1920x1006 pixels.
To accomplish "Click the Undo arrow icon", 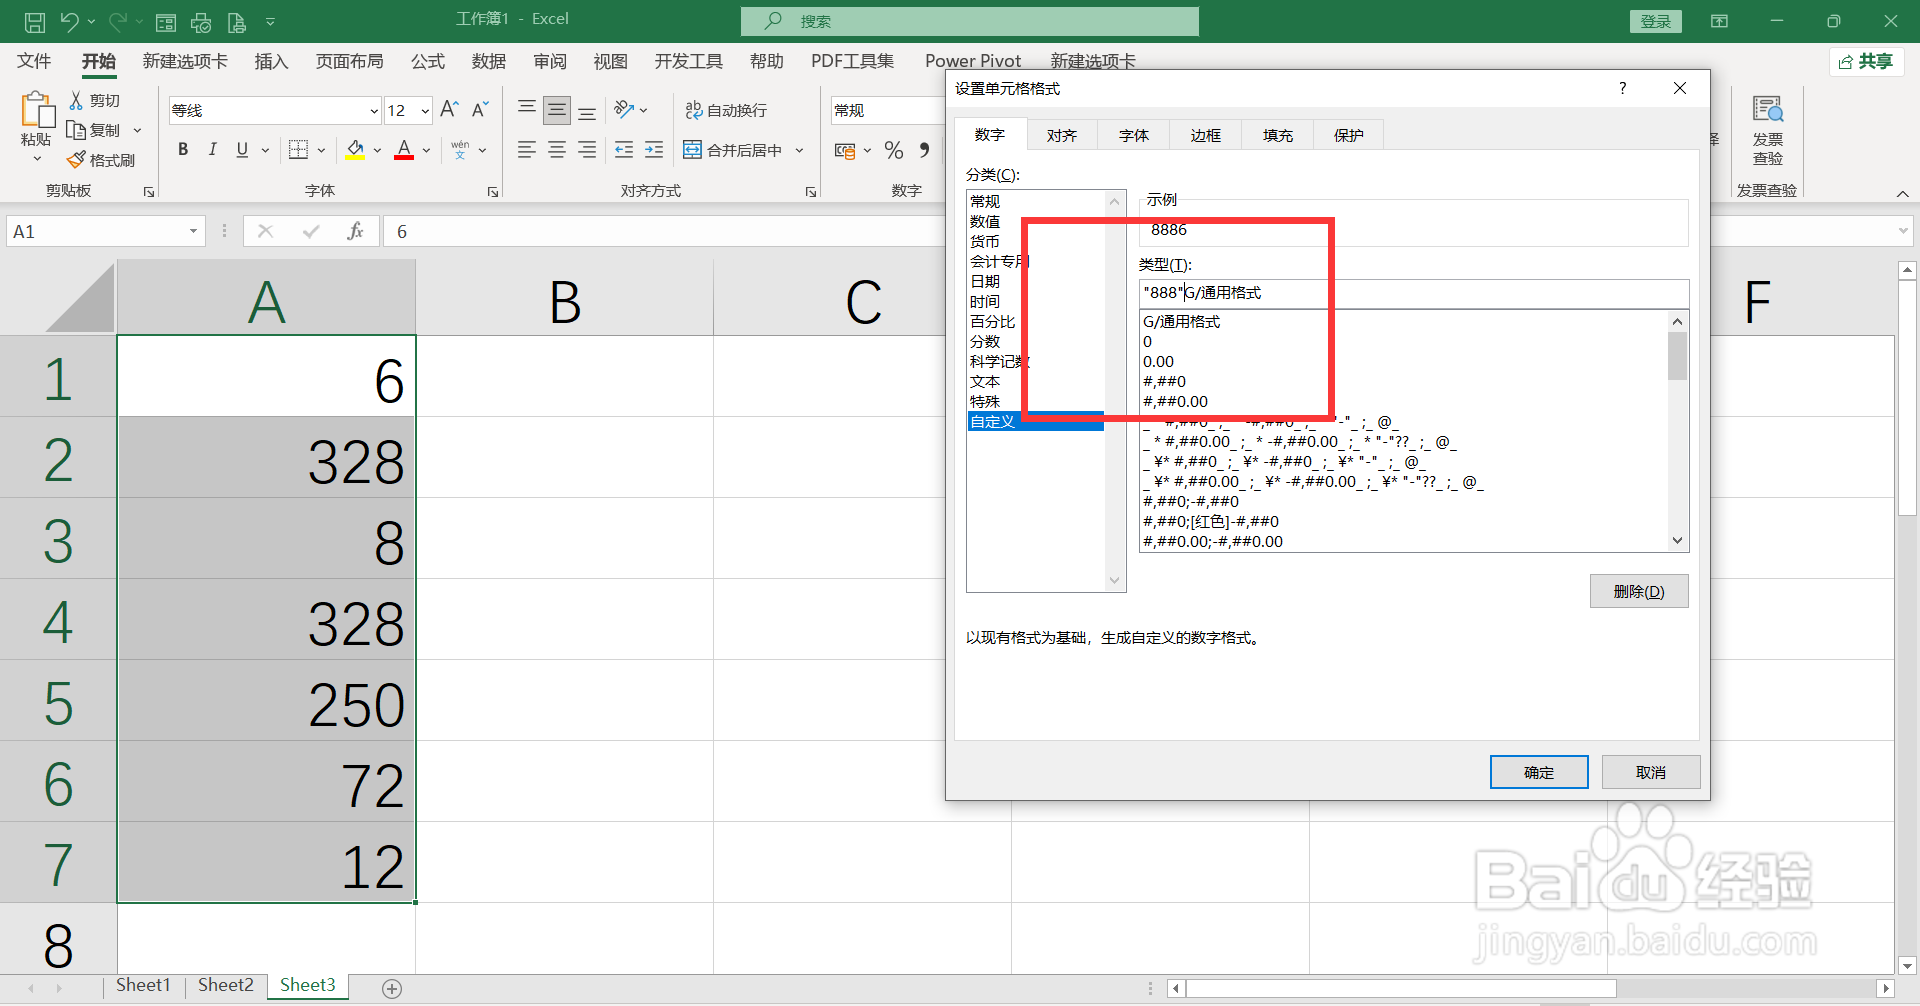I will point(69,21).
